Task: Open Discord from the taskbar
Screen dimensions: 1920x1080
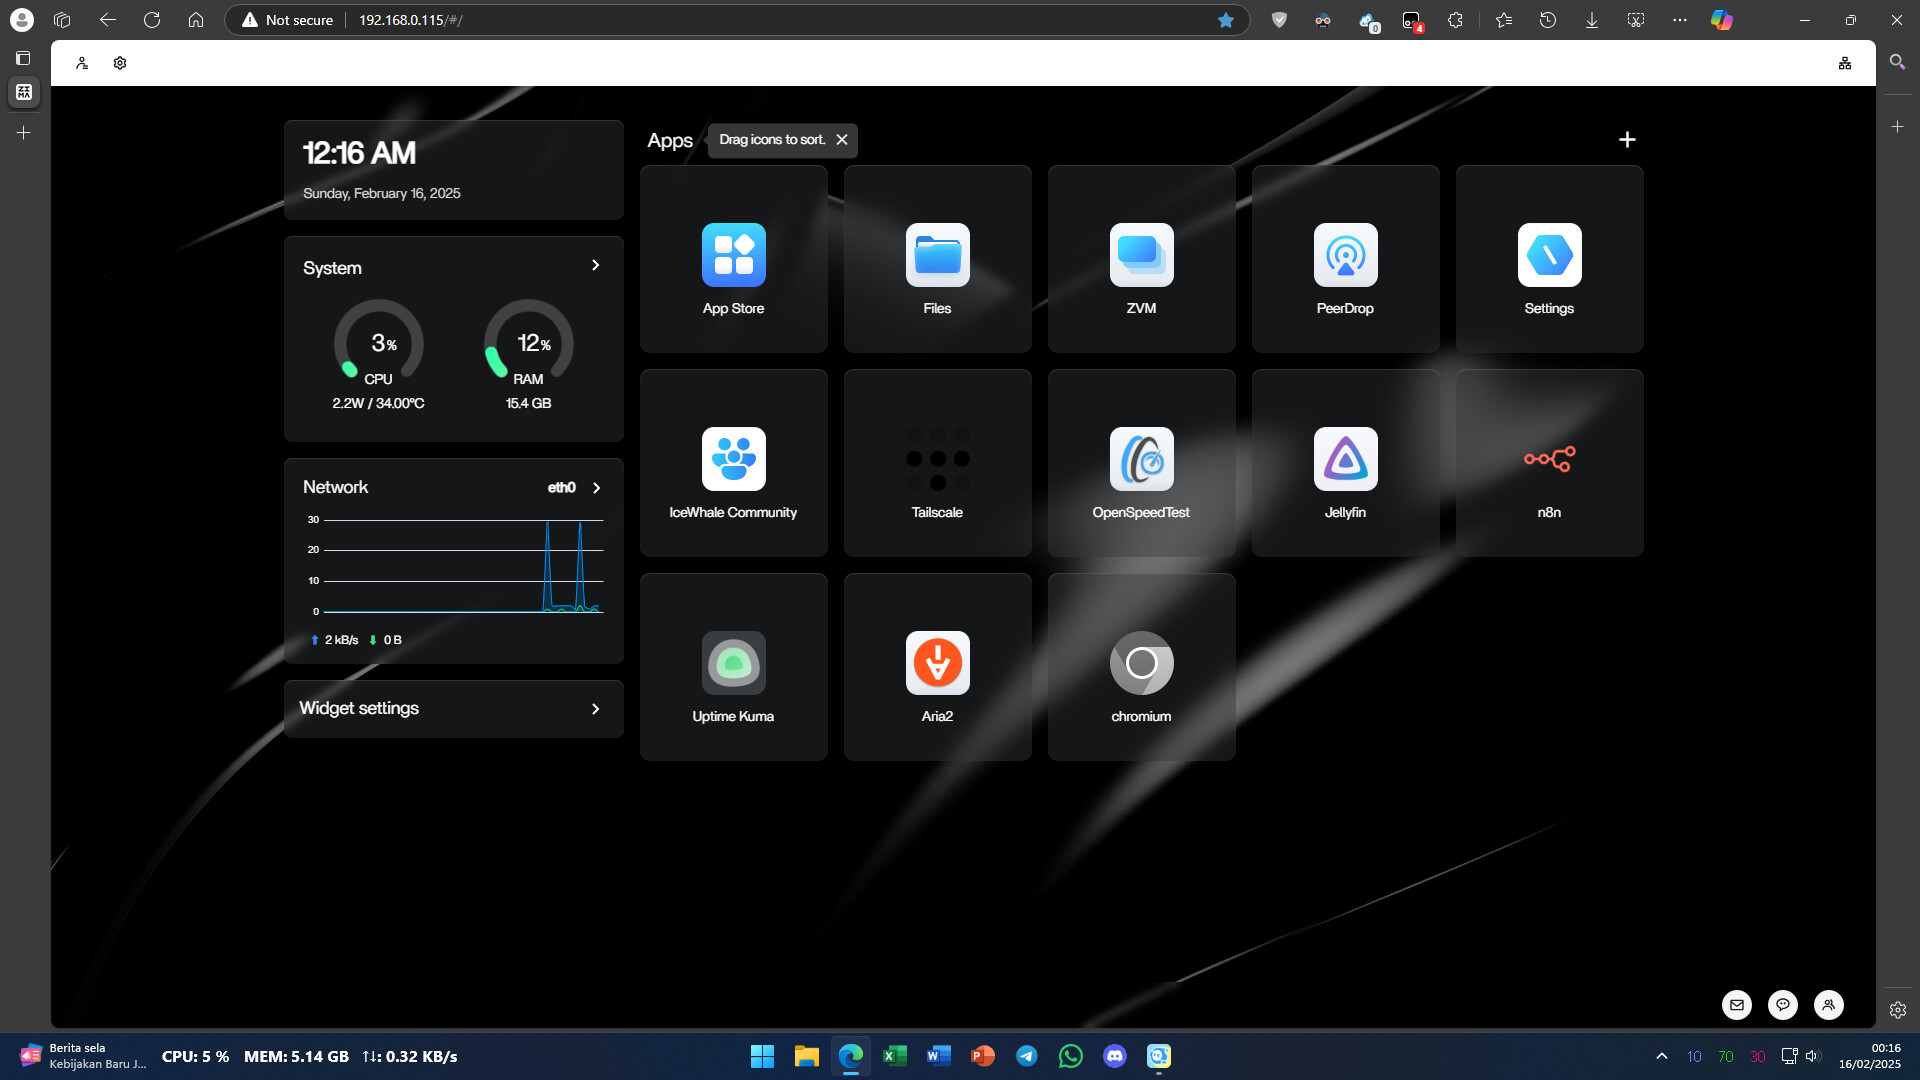Action: 1115,1056
